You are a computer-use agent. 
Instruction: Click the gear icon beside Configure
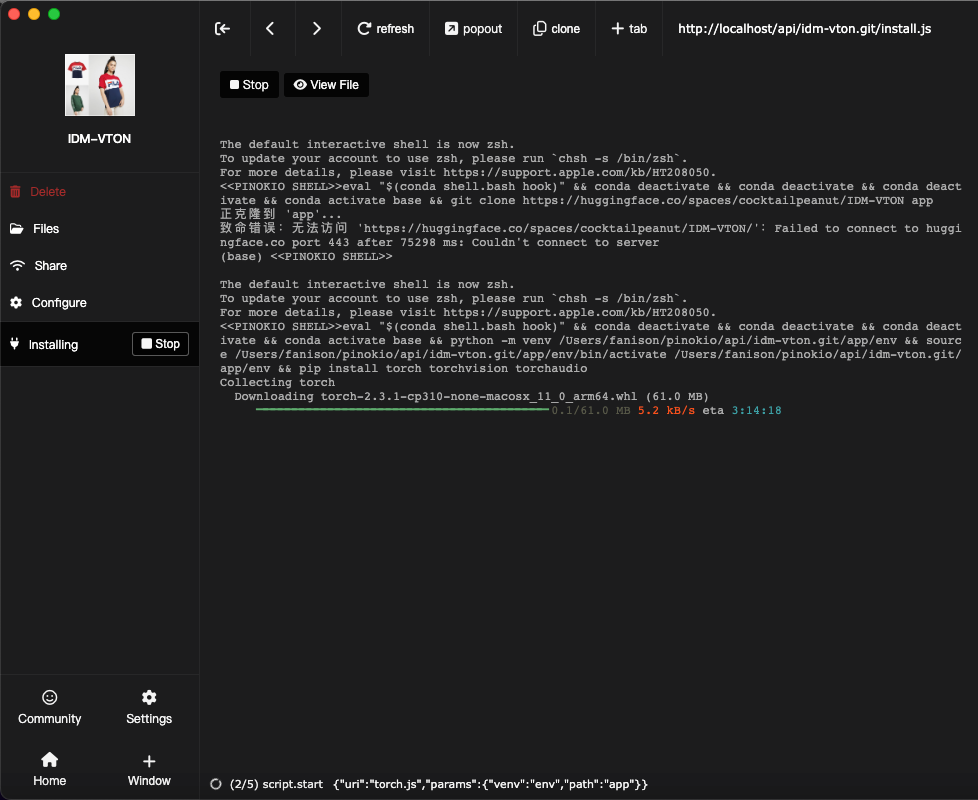(x=16, y=302)
